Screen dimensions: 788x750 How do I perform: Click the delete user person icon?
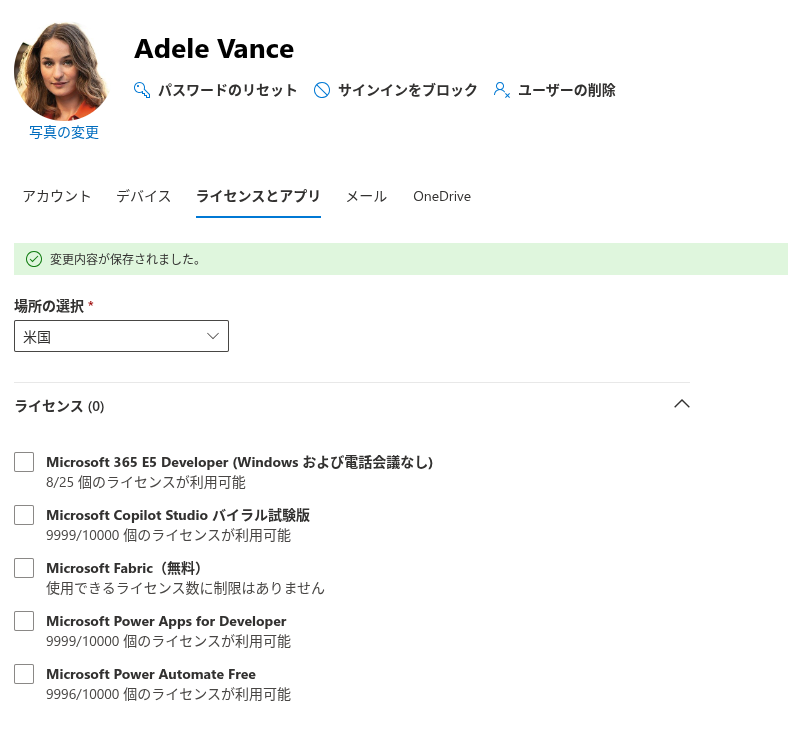(x=501, y=90)
